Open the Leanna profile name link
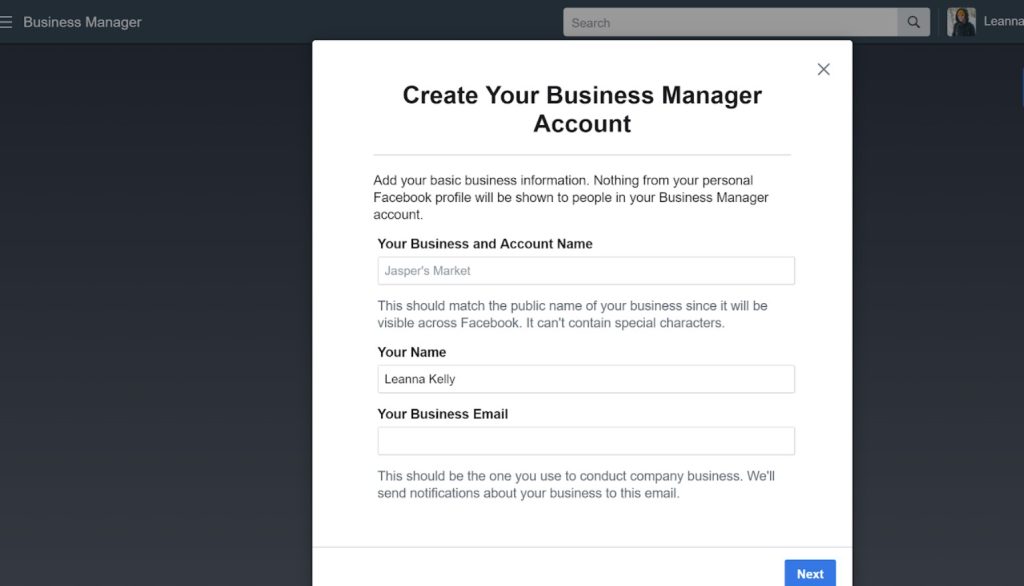The height and width of the screenshot is (586, 1024). [x=1002, y=22]
